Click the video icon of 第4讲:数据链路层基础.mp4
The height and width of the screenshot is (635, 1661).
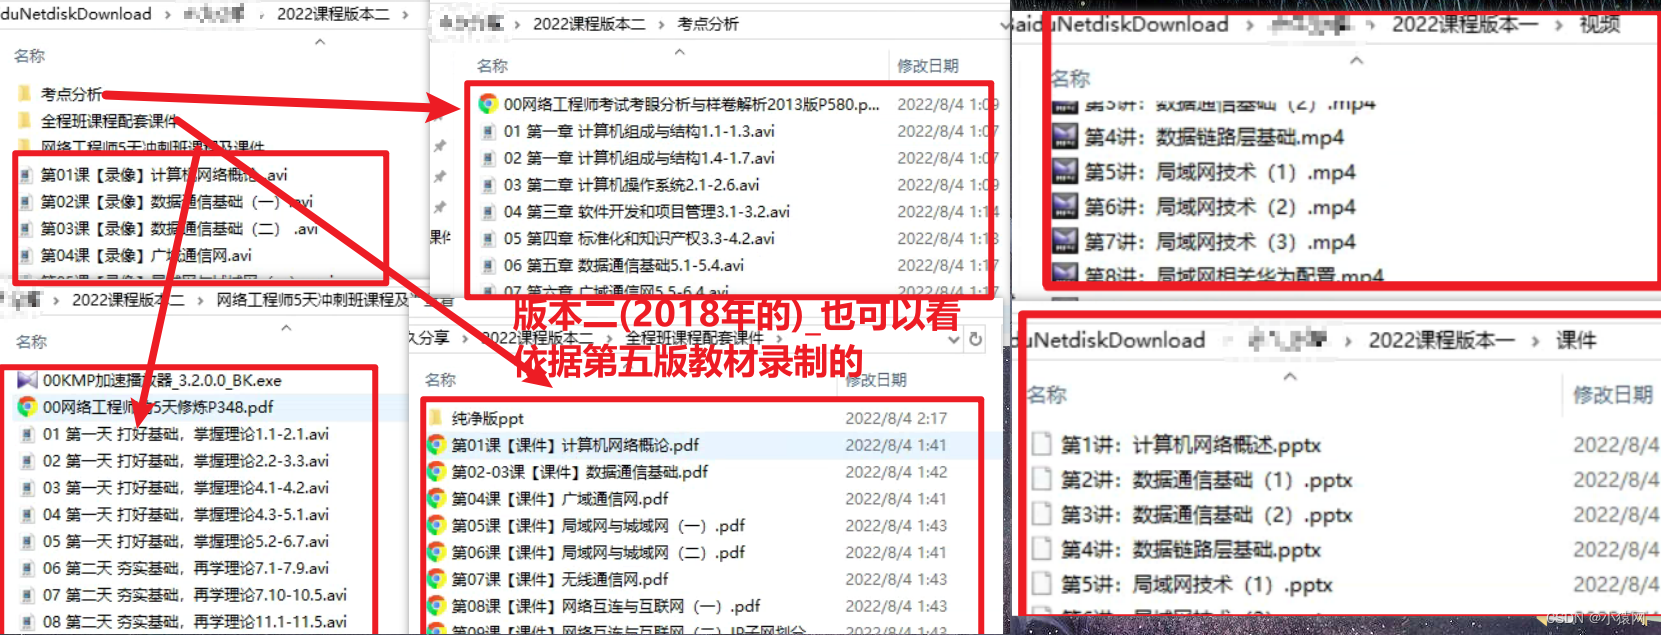click(x=1065, y=137)
